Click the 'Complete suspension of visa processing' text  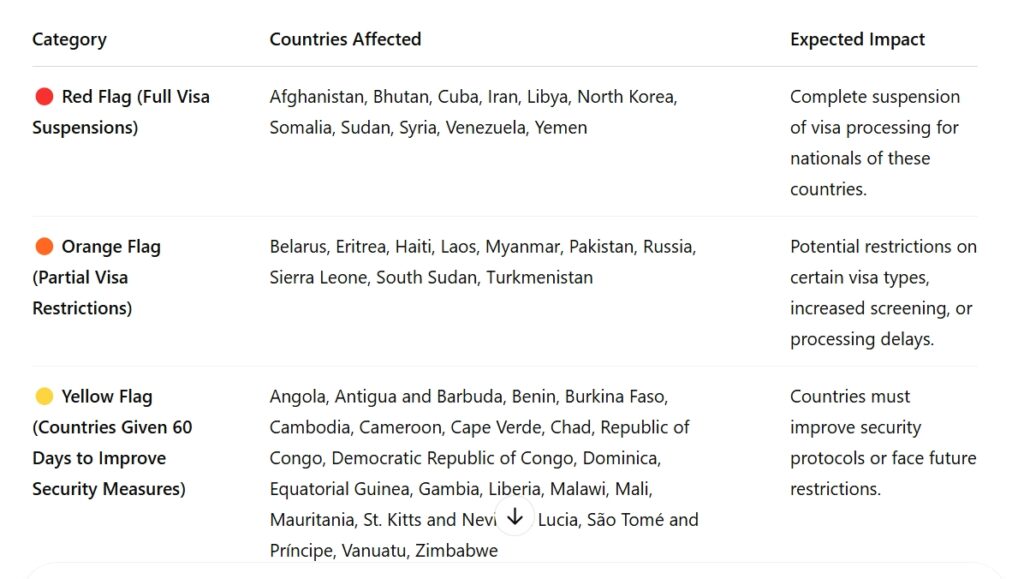point(874,142)
